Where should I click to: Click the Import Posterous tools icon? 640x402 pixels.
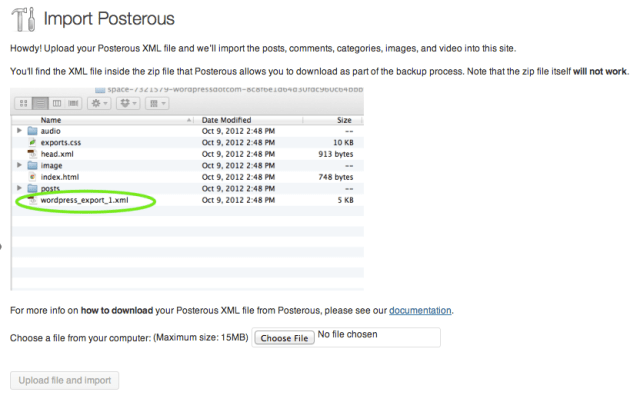[x=23, y=19]
